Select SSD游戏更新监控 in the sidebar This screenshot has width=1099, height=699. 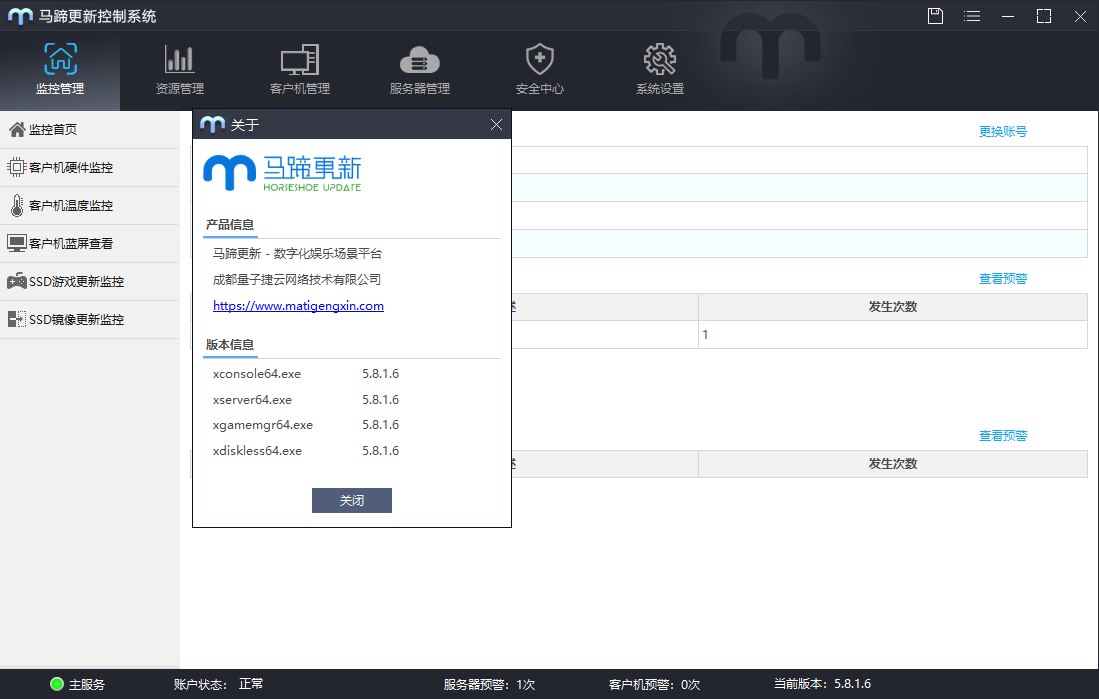pyautogui.click(x=89, y=281)
